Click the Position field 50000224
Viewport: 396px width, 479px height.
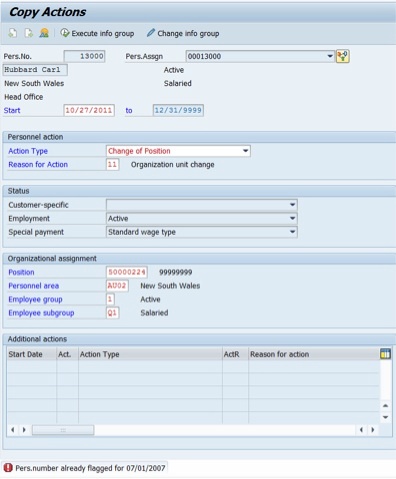point(127,272)
